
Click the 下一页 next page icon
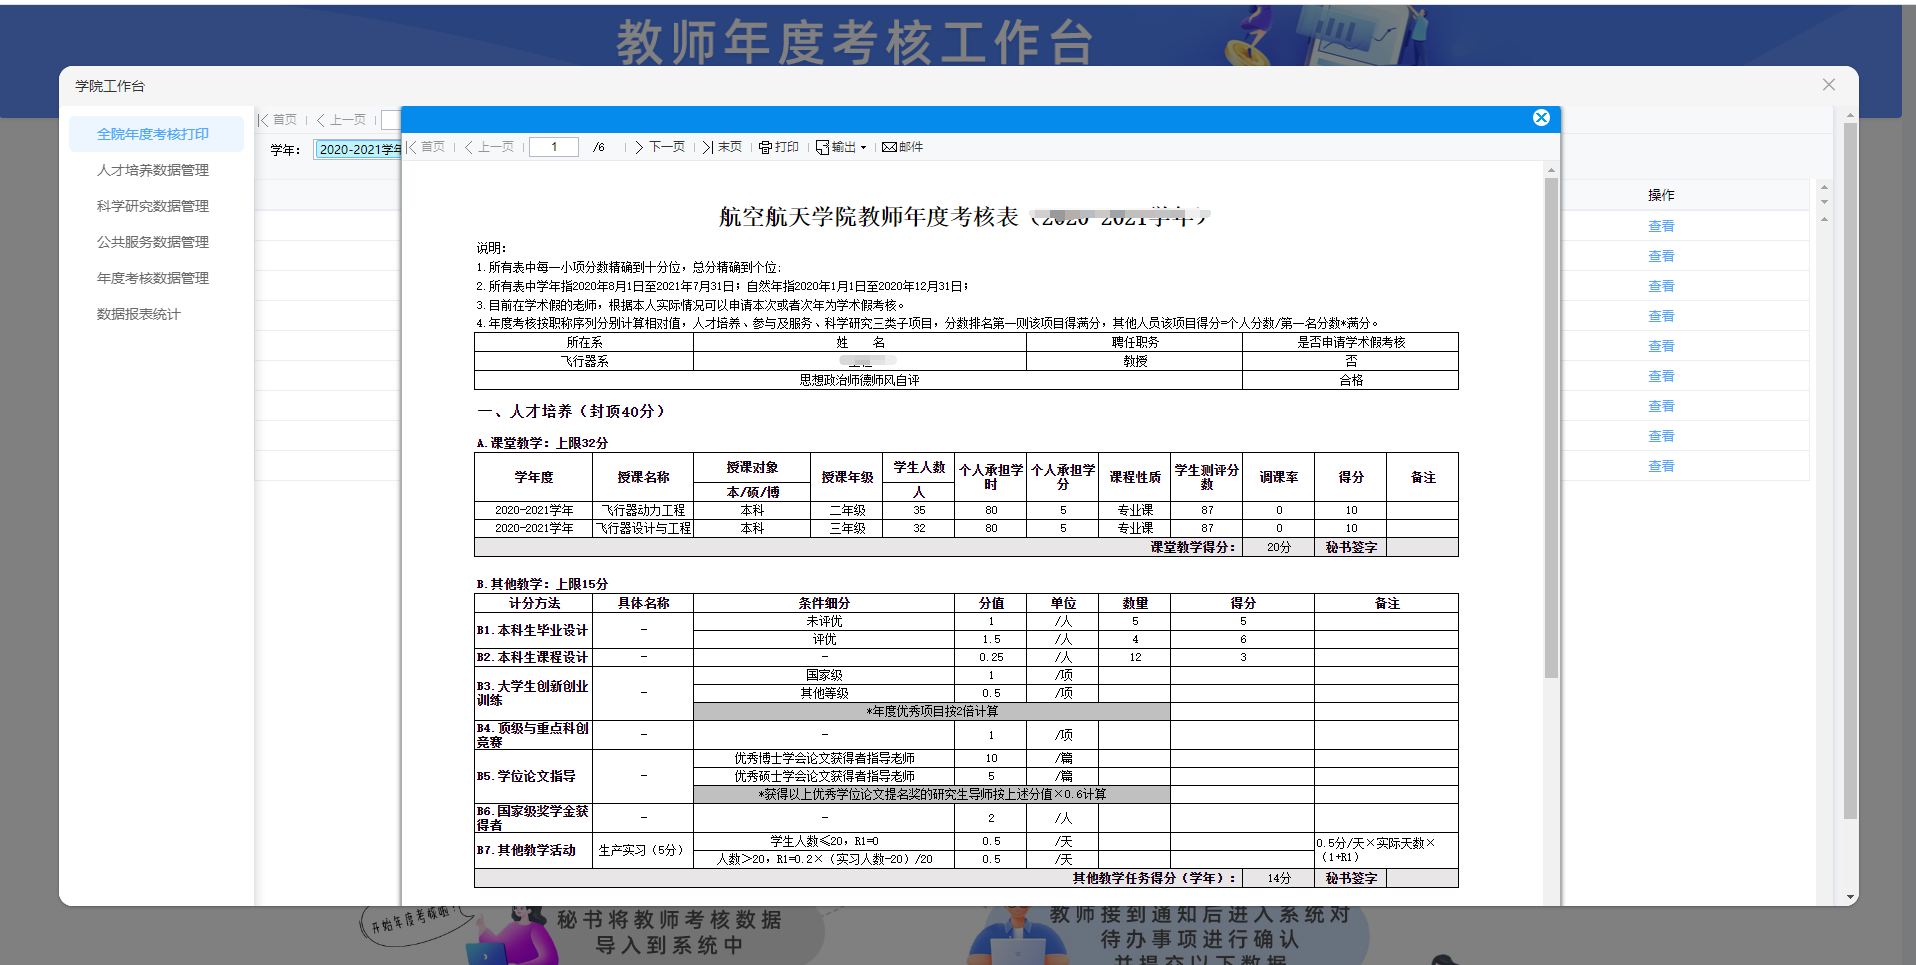(660, 147)
